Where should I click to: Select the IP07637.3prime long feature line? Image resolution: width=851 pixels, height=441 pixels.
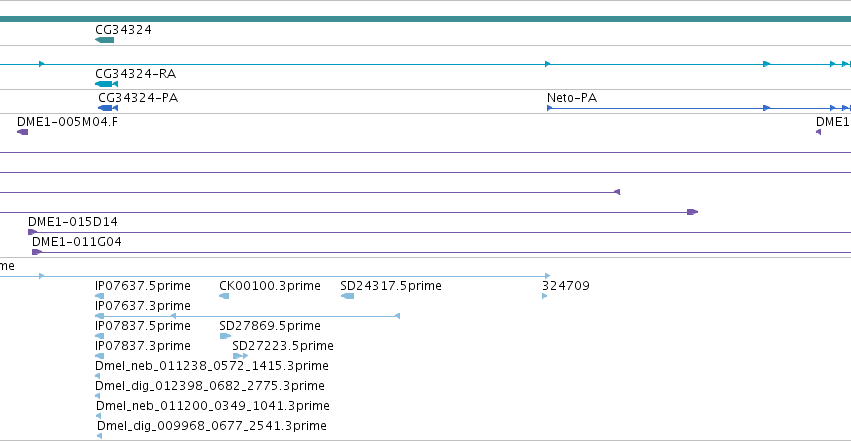click(247, 316)
